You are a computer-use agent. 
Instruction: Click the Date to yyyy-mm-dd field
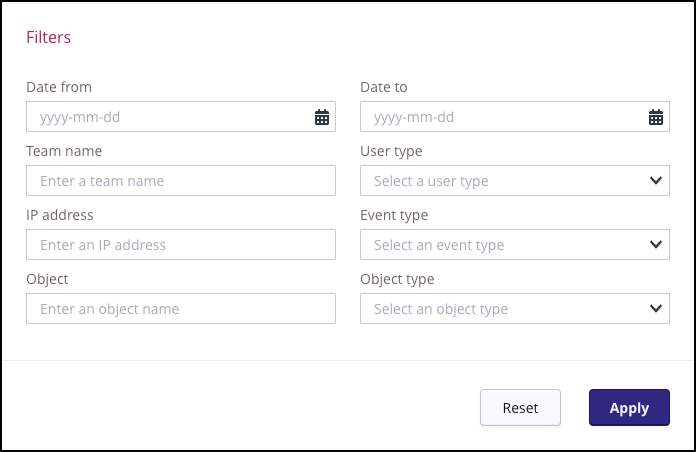tap(514, 117)
